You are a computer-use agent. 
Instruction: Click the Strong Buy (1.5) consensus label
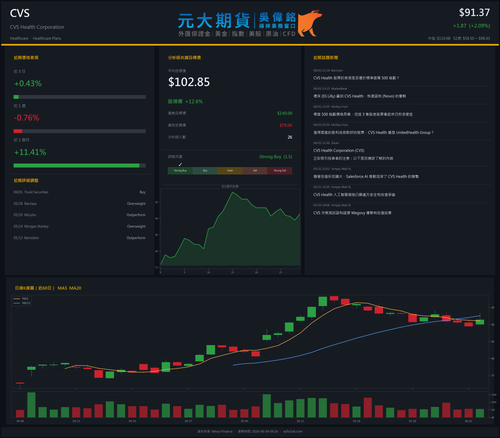pyautogui.click(x=276, y=157)
